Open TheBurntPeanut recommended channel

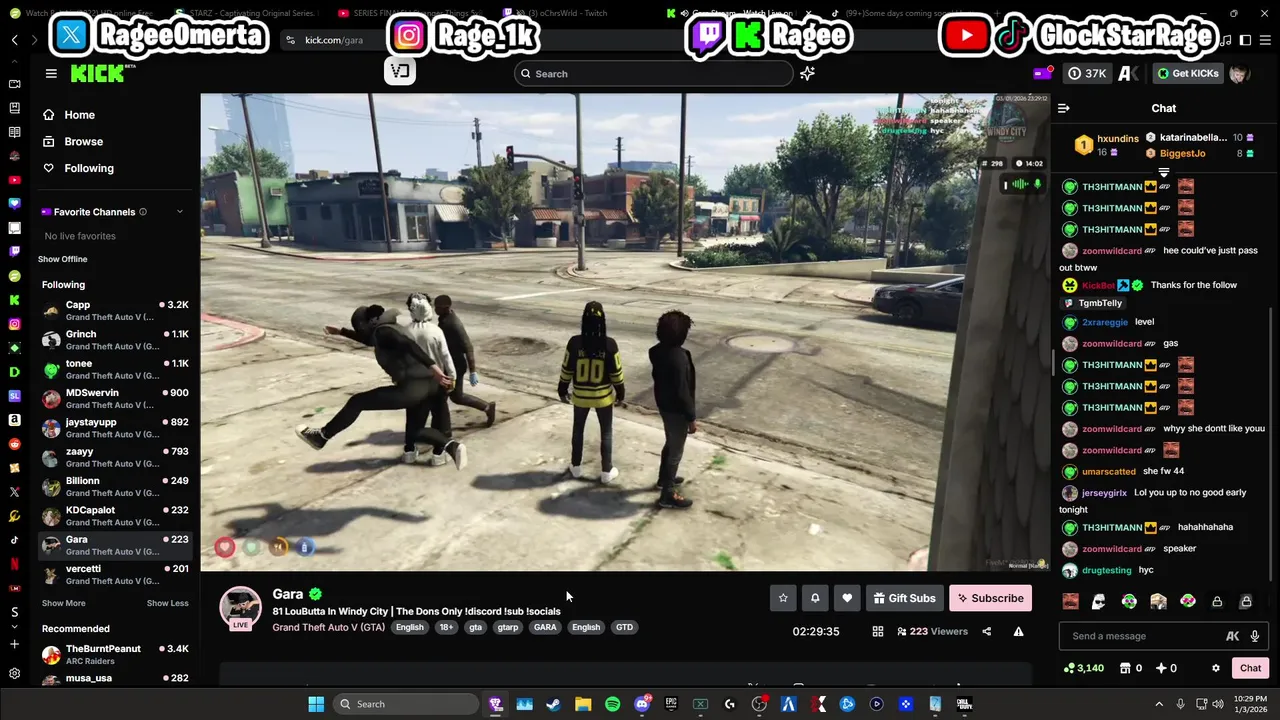115,655
